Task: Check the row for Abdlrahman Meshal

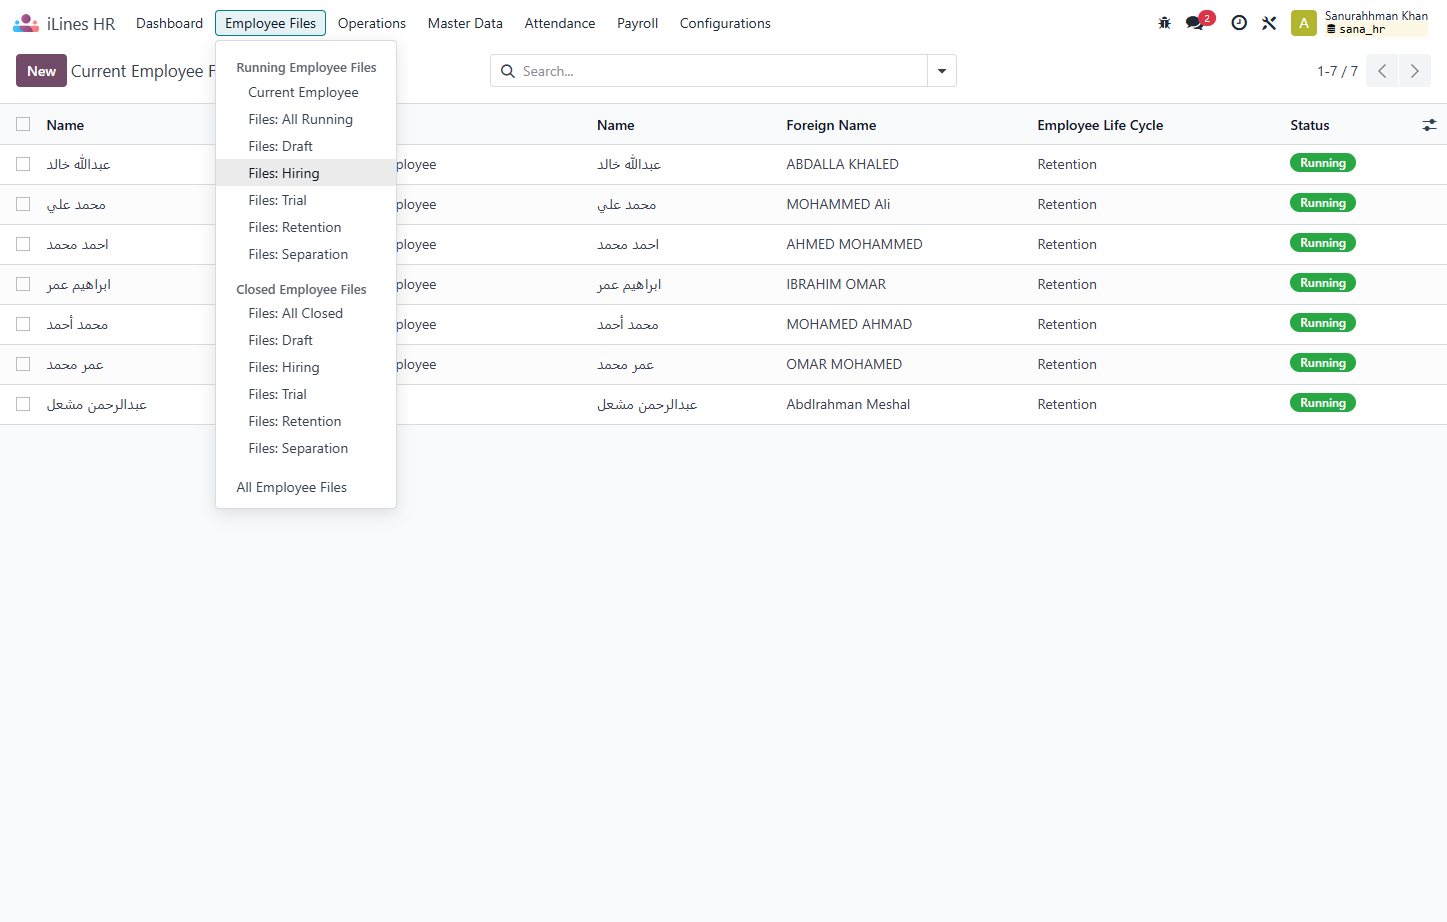Action: tap(23, 404)
